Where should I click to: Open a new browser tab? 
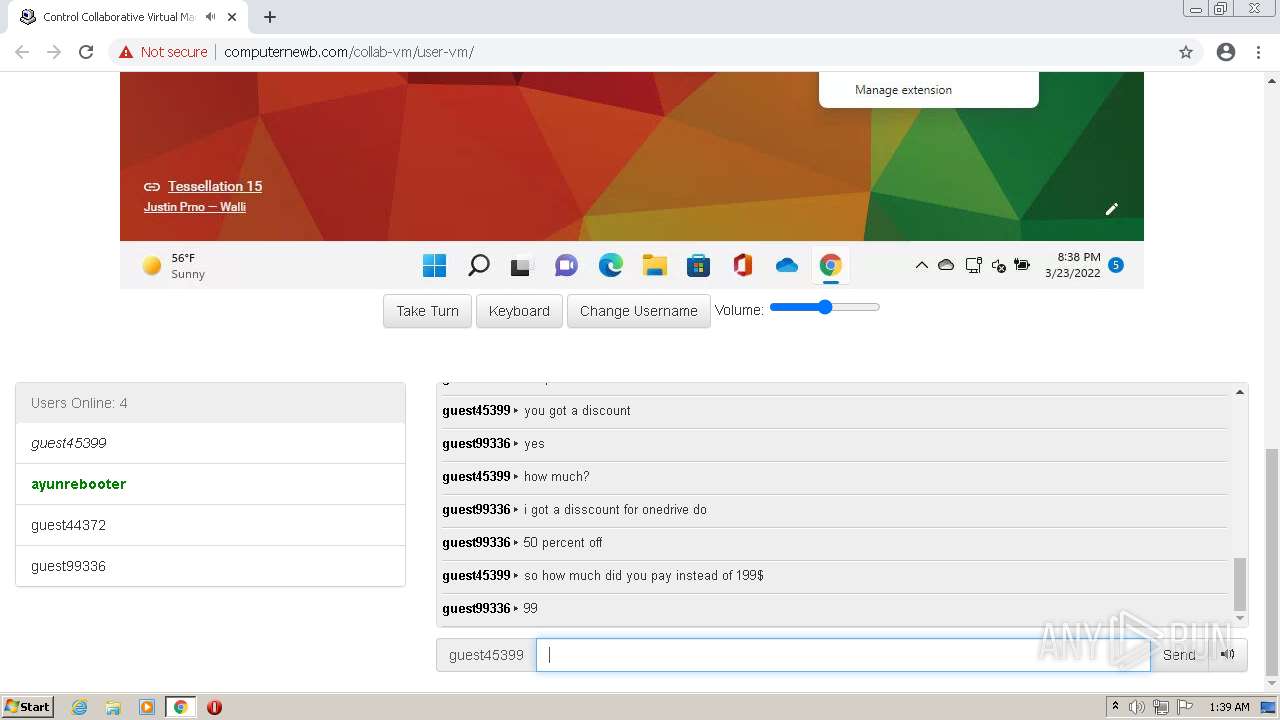[270, 17]
